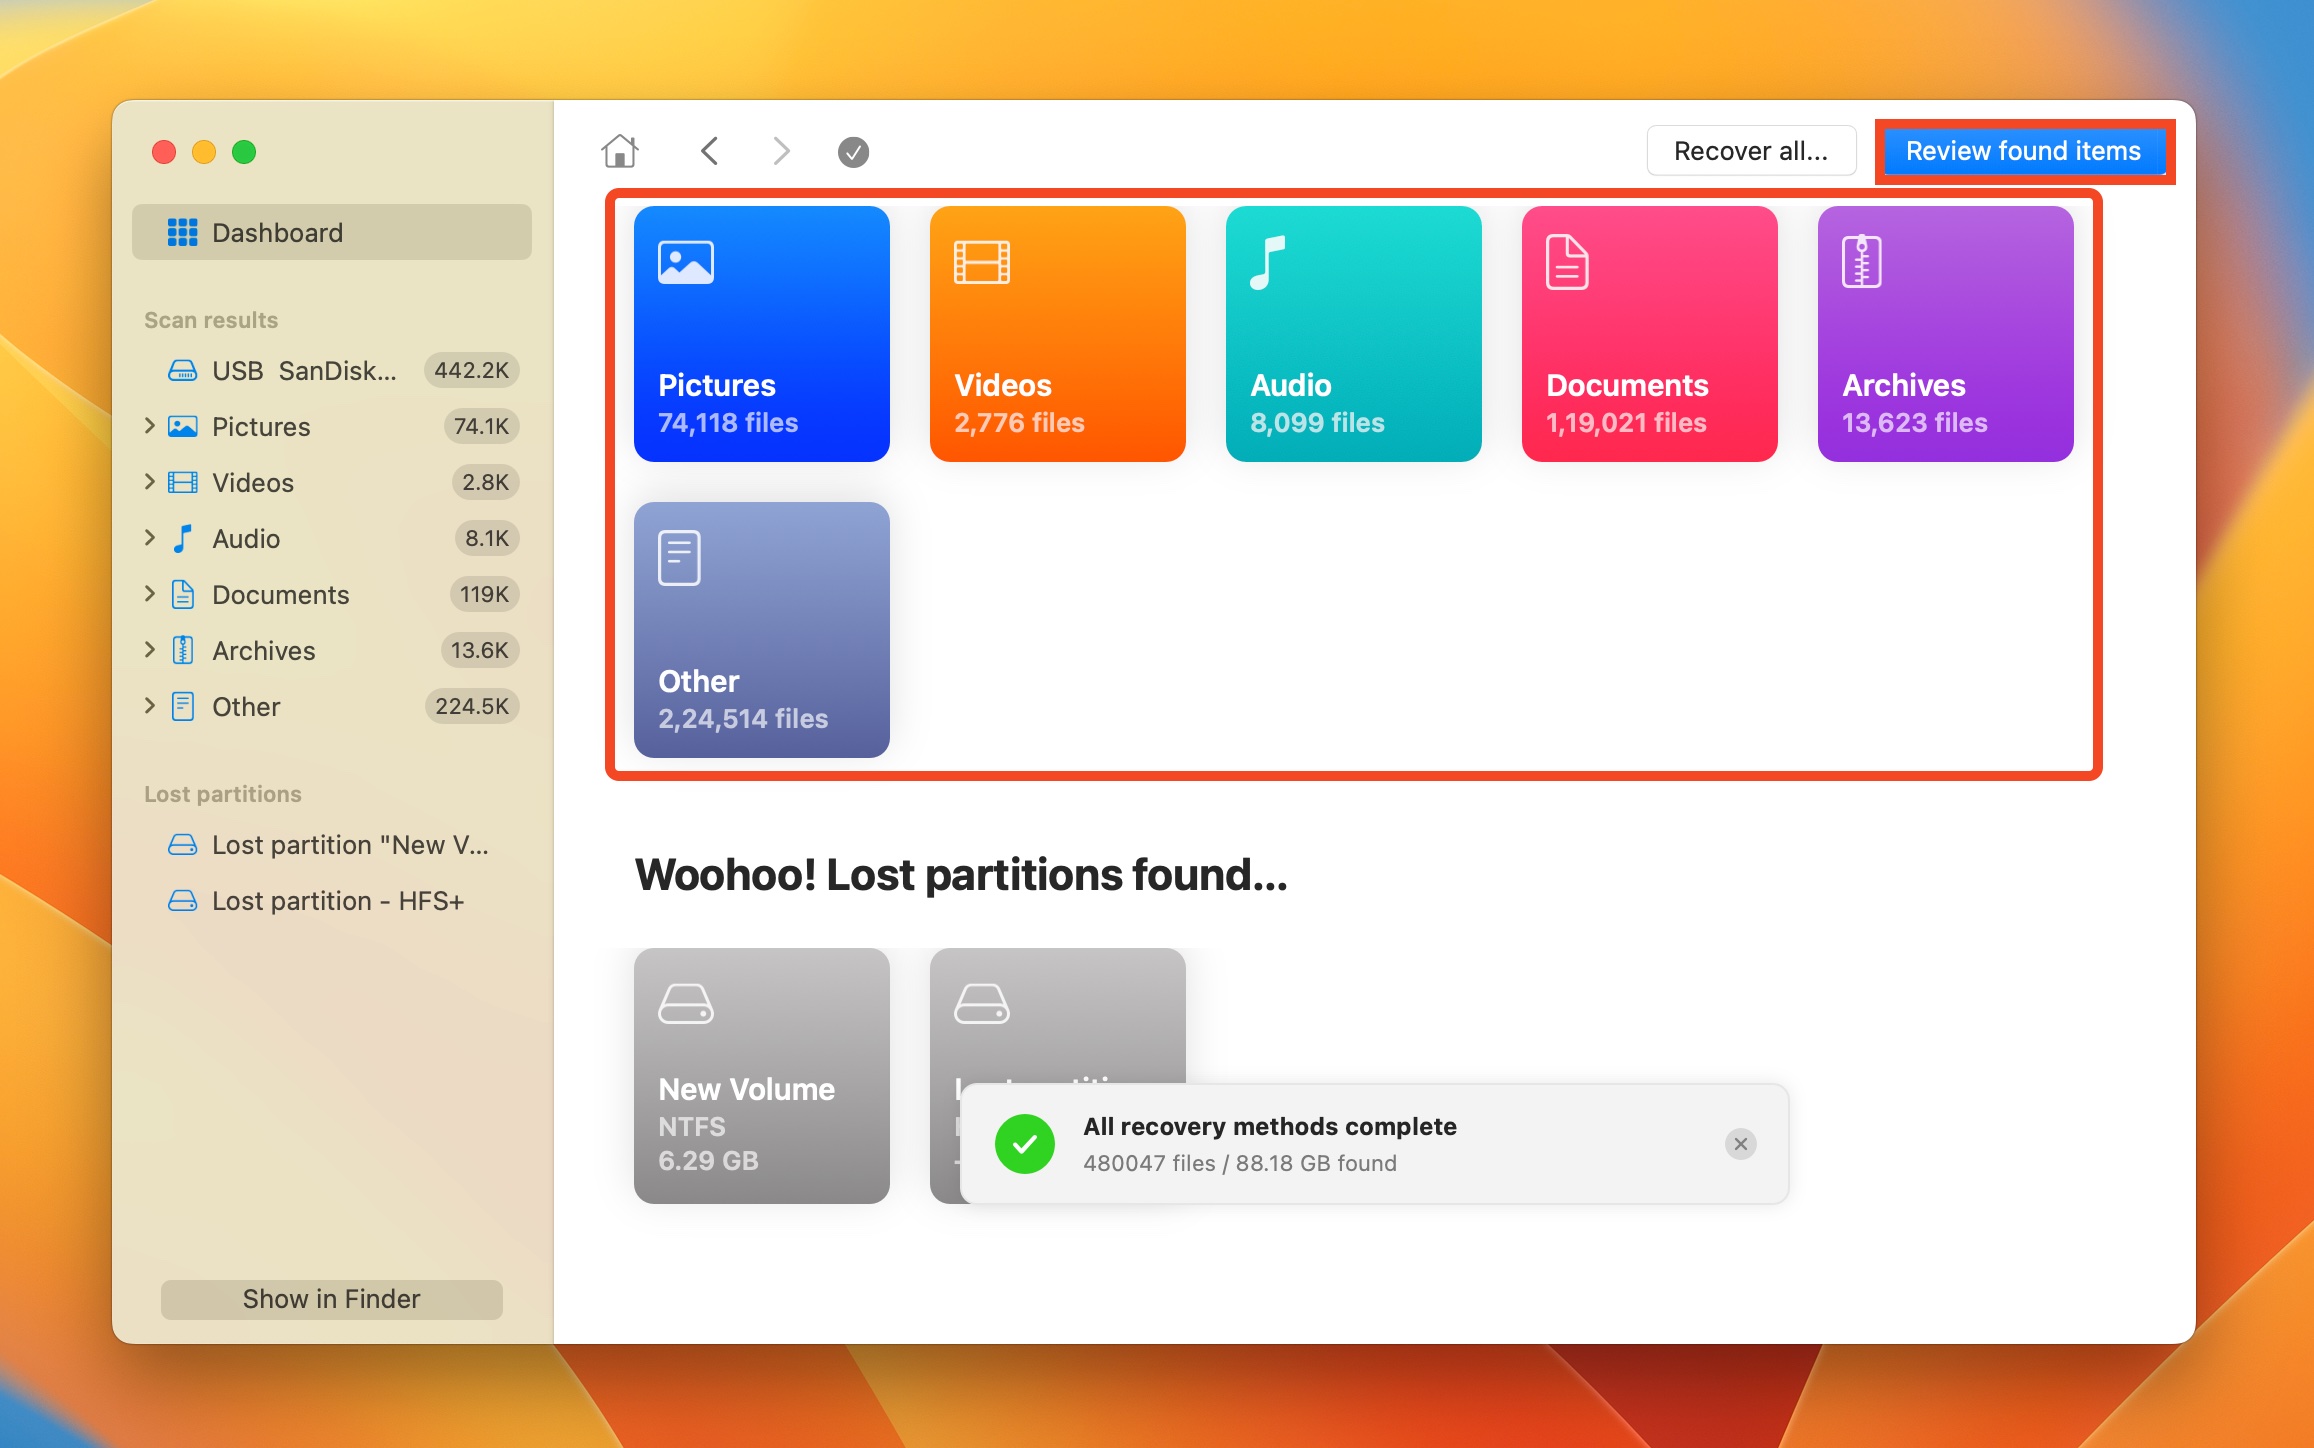The image size is (2314, 1448).
Task: Click "480047 files / 88.18 GB found" text
Action: pos(1240,1163)
